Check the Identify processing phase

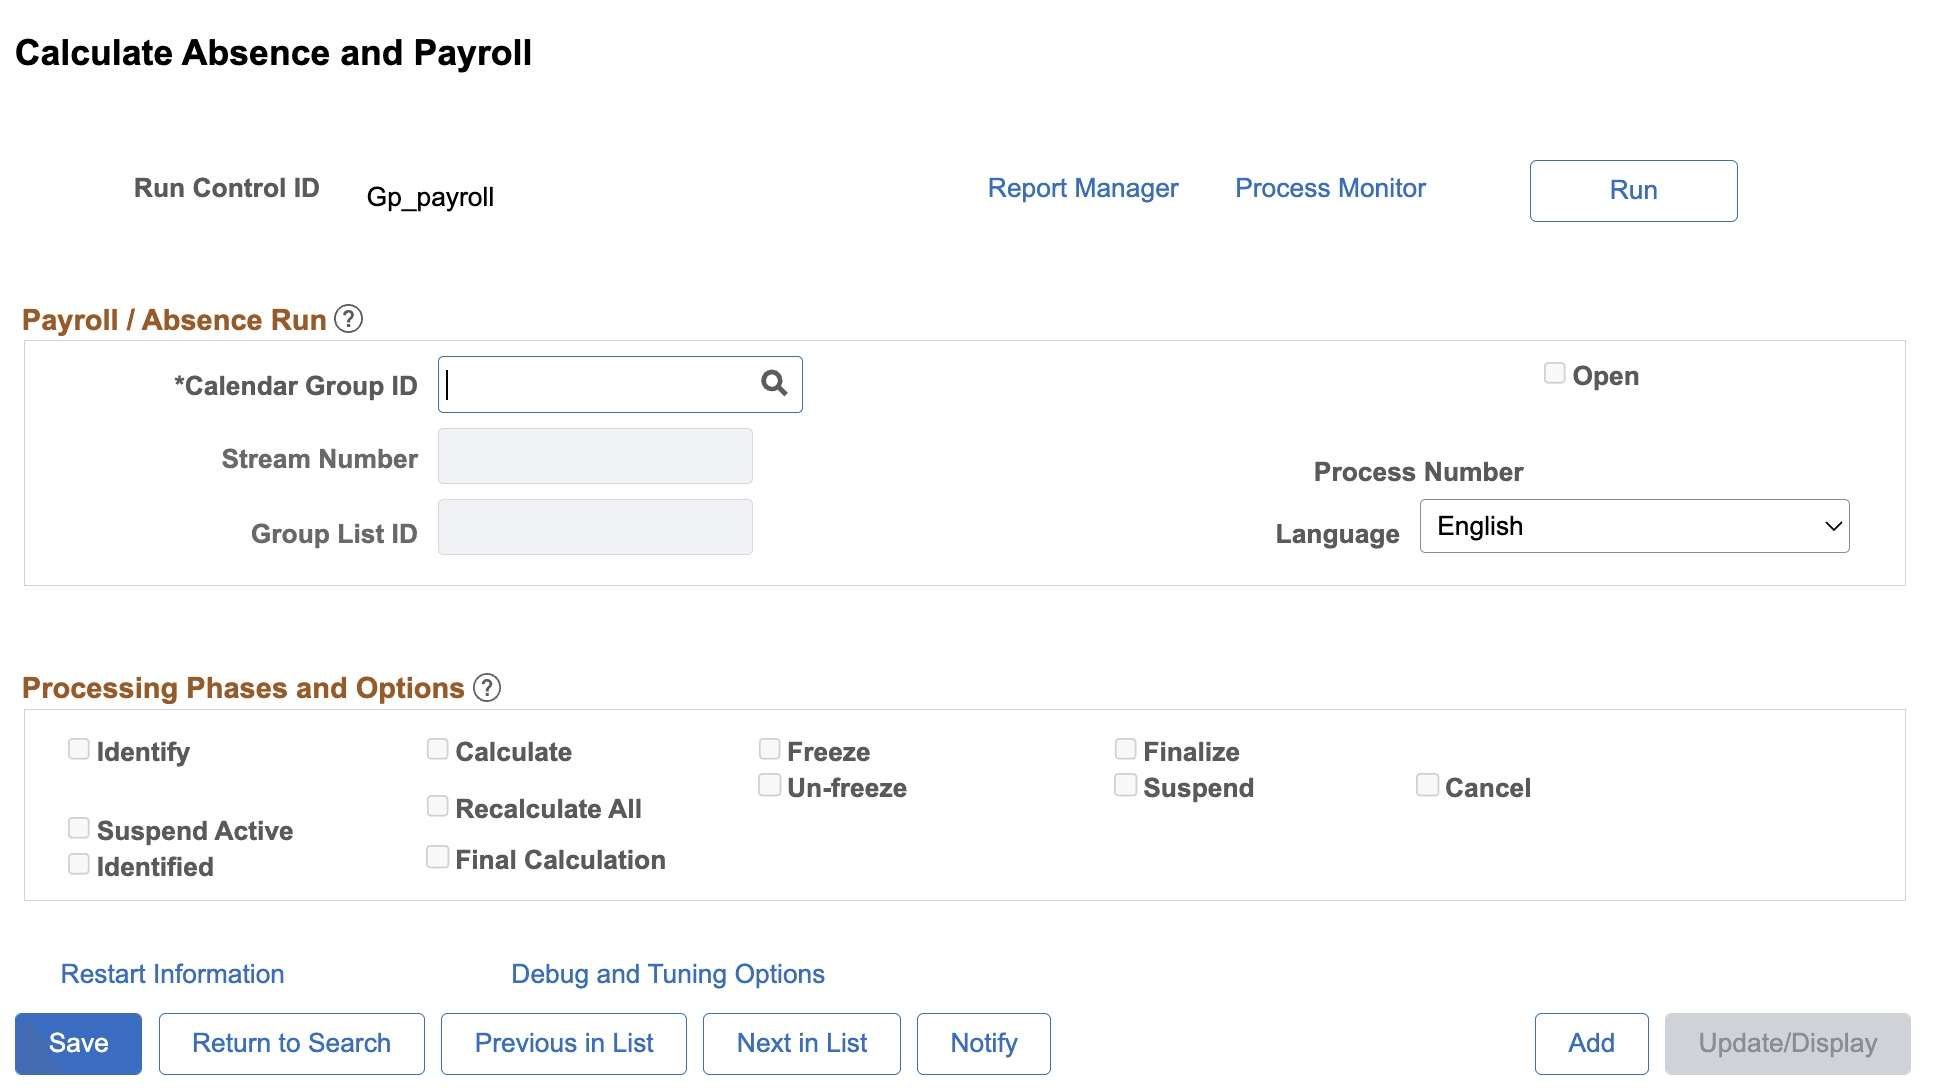[x=79, y=748]
